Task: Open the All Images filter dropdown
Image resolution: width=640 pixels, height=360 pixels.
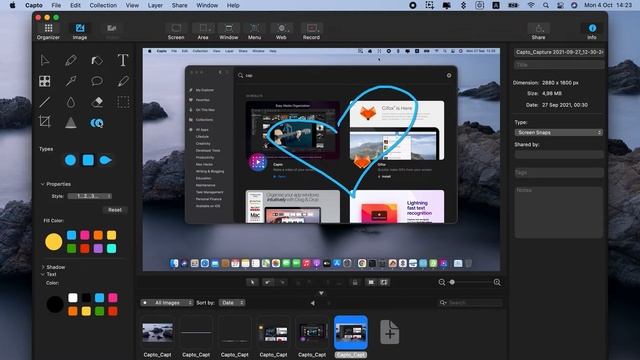Action: (167, 303)
